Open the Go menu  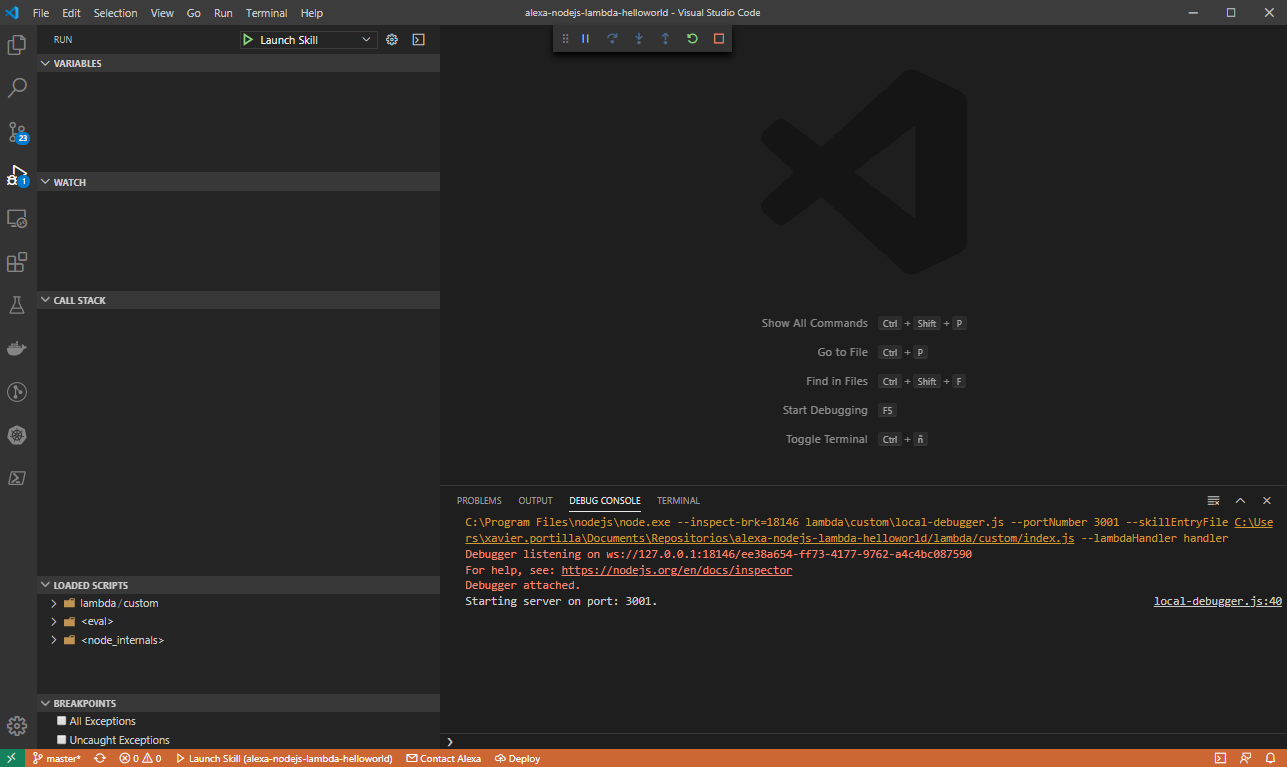194,13
